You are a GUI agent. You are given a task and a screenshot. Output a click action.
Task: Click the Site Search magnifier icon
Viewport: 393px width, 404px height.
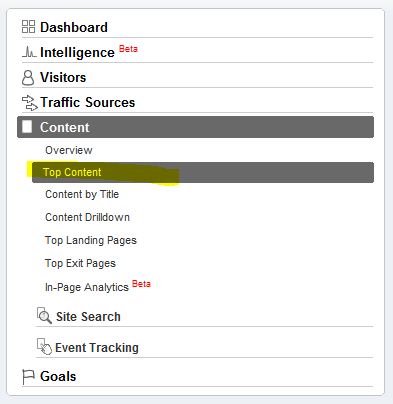pos(44,315)
